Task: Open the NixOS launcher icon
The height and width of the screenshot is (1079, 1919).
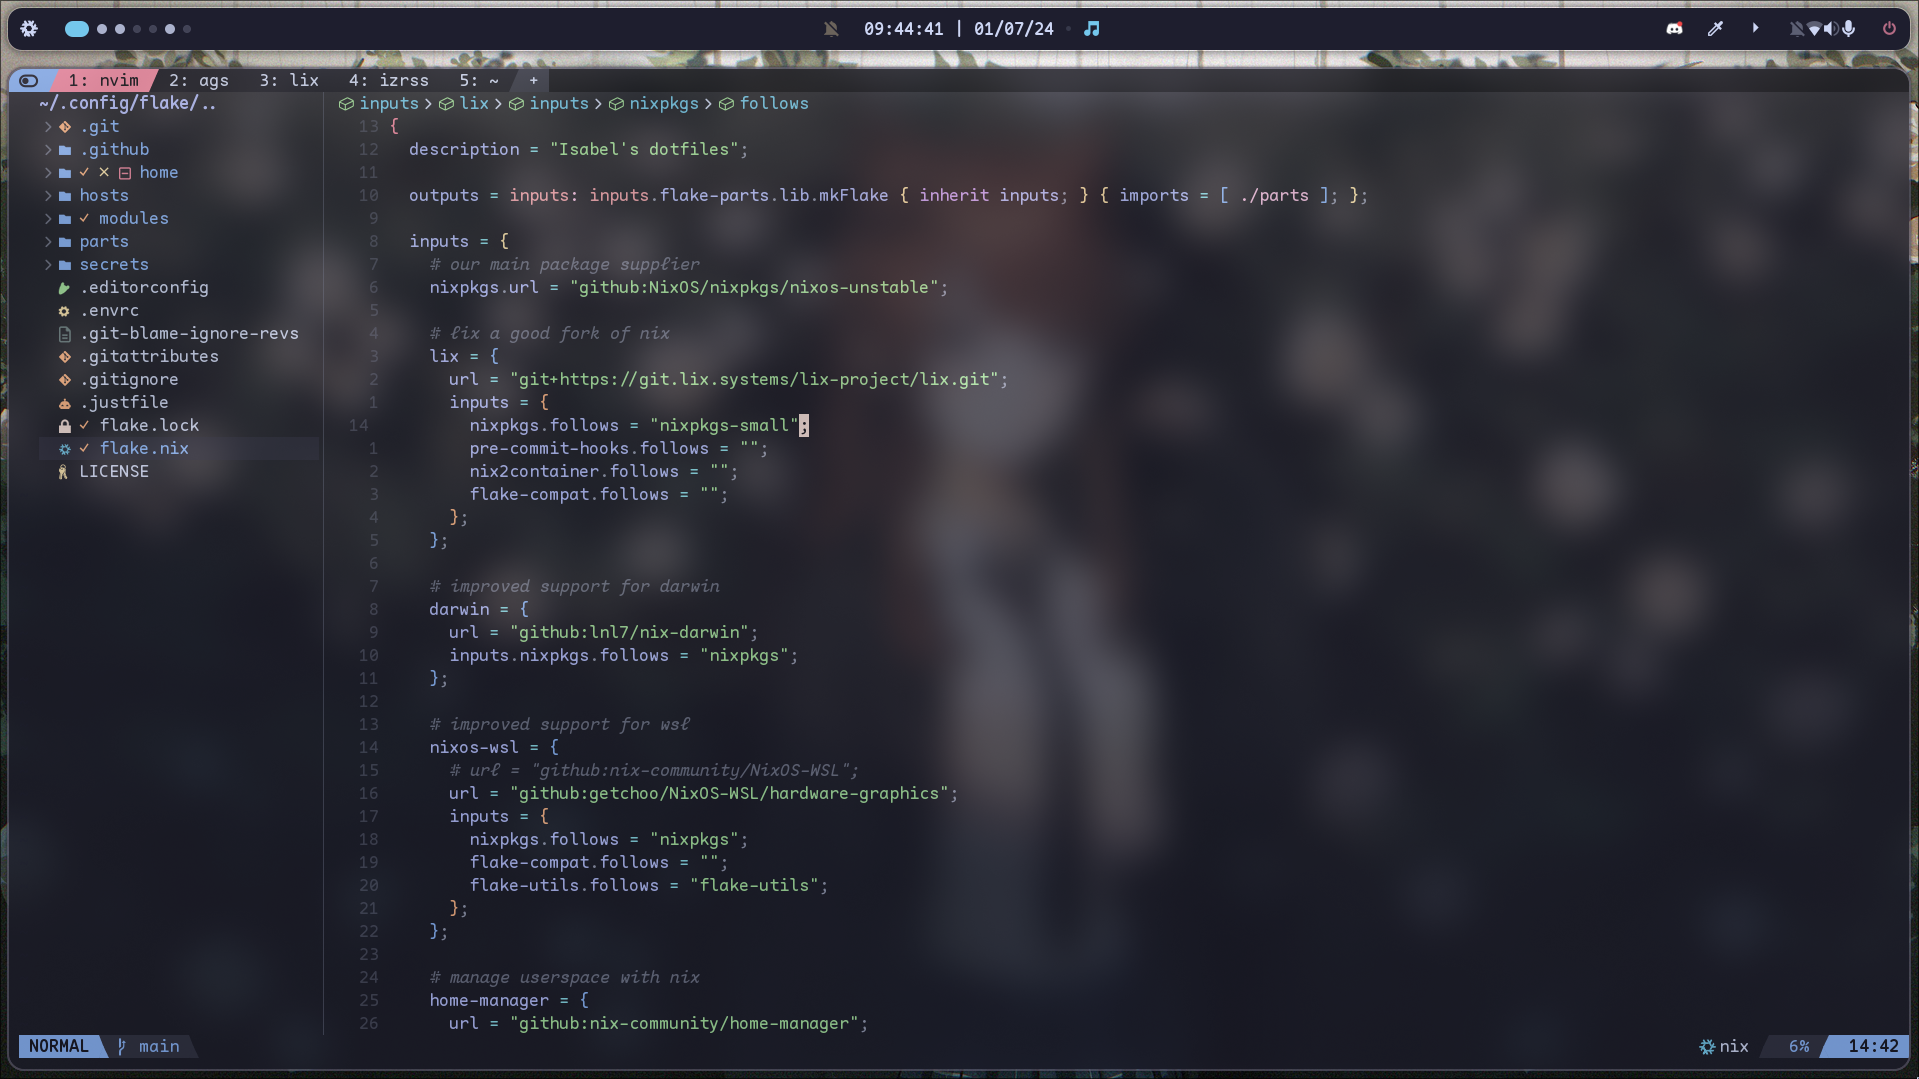Action: (29, 28)
